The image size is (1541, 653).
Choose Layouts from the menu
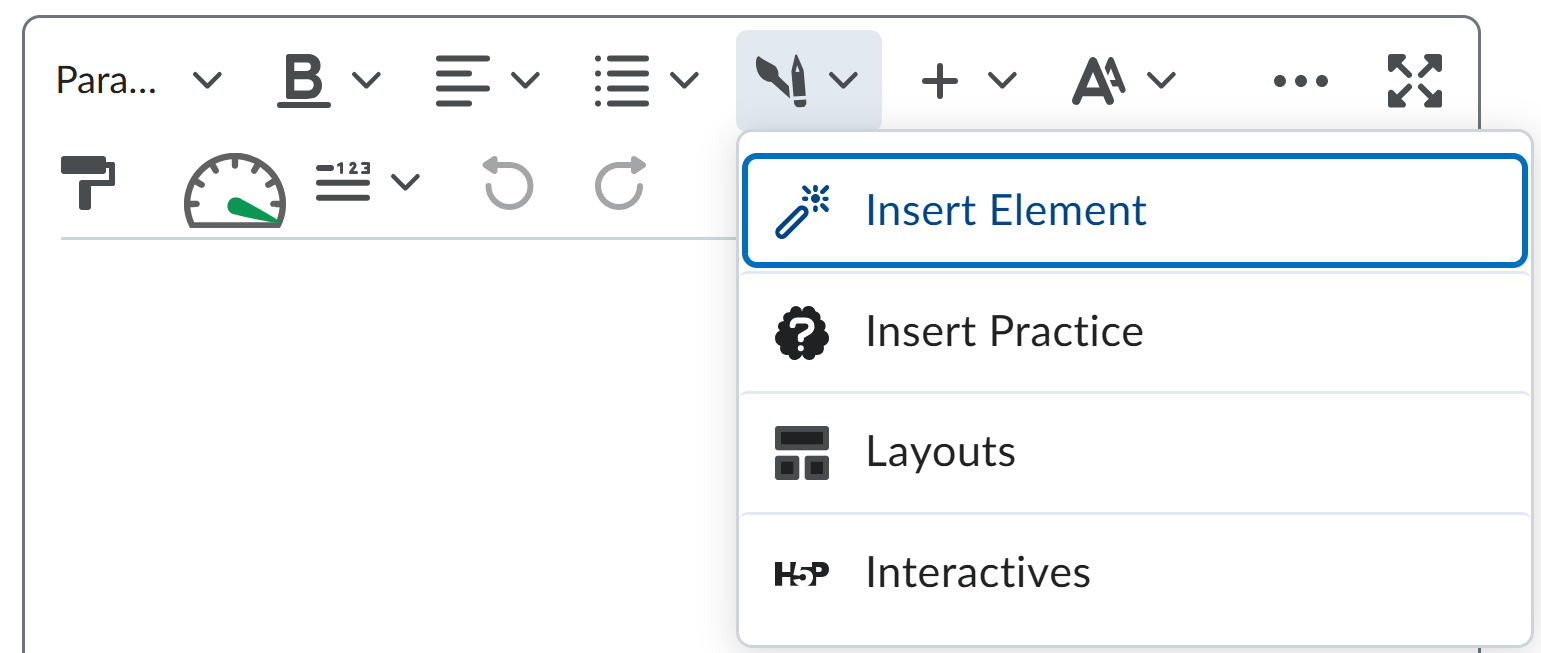(x=1135, y=452)
